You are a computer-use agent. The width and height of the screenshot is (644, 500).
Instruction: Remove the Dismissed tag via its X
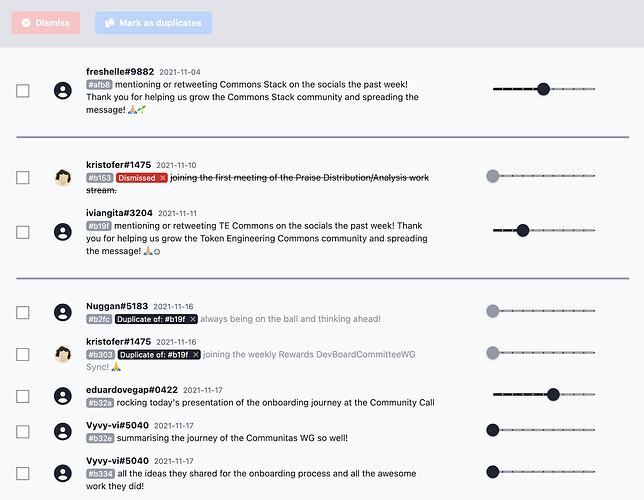tap(163, 178)
